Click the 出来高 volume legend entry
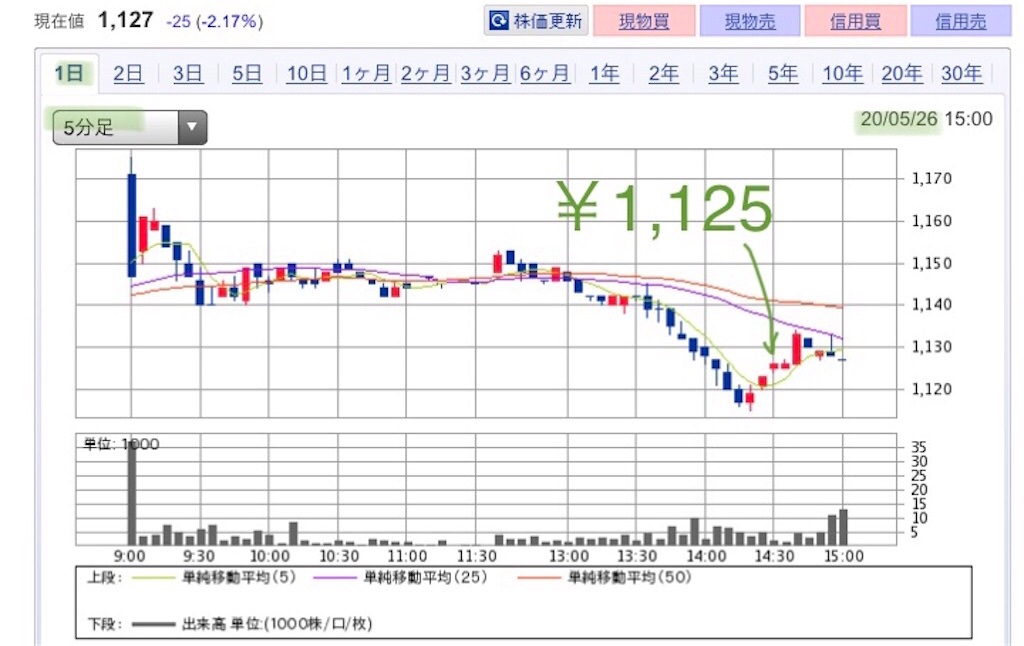The height and width of the screenshot is (646, 1024). click(251, 624)
